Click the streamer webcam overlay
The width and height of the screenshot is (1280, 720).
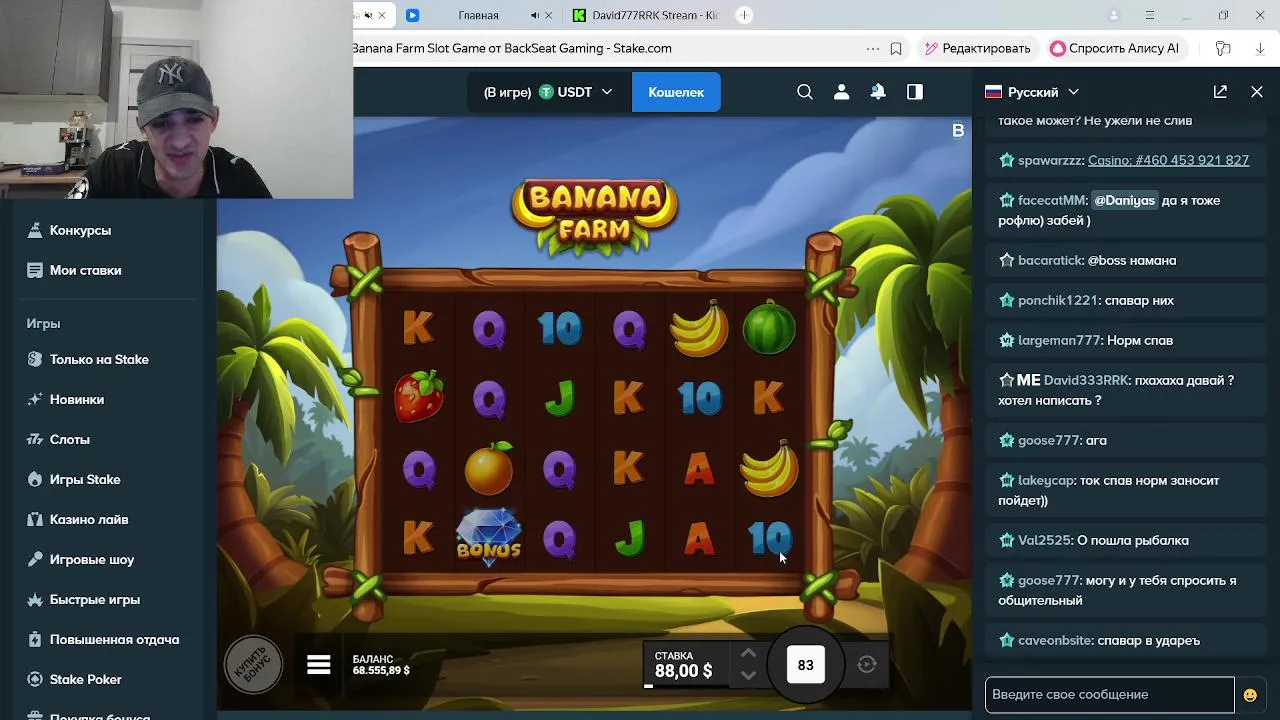[x=176, y=100]
